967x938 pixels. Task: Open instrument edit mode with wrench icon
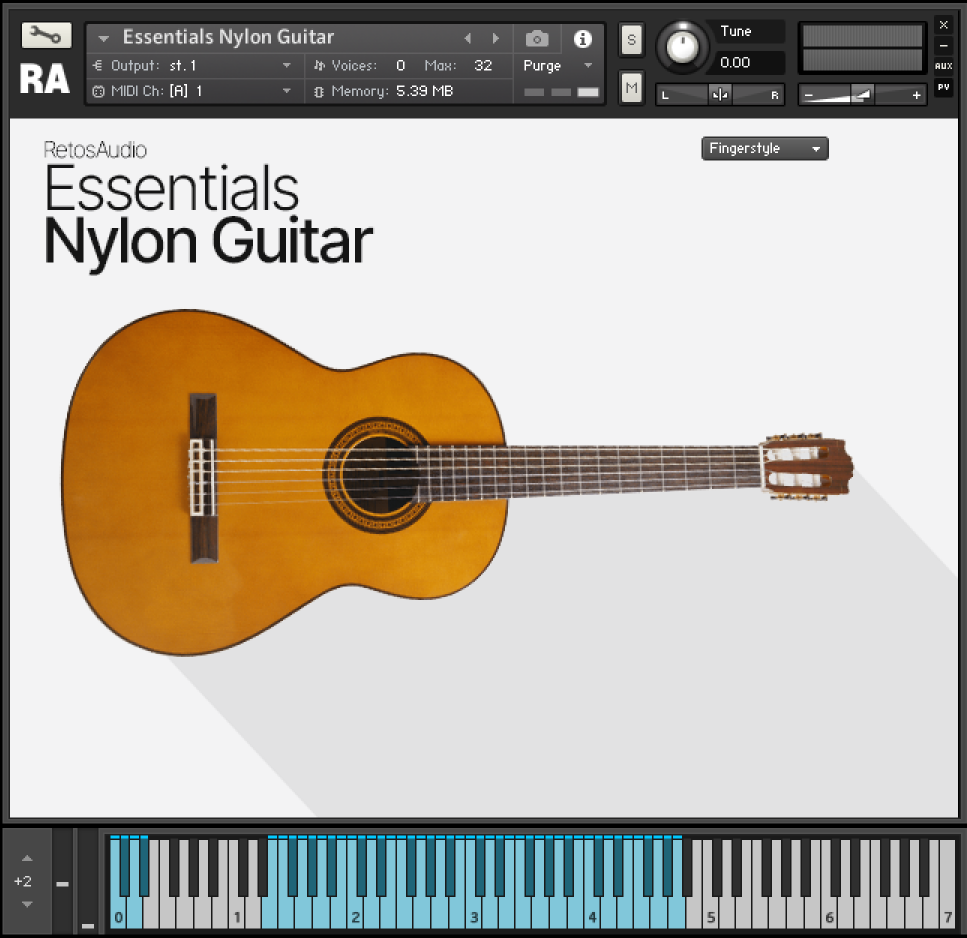pos(46,36)
